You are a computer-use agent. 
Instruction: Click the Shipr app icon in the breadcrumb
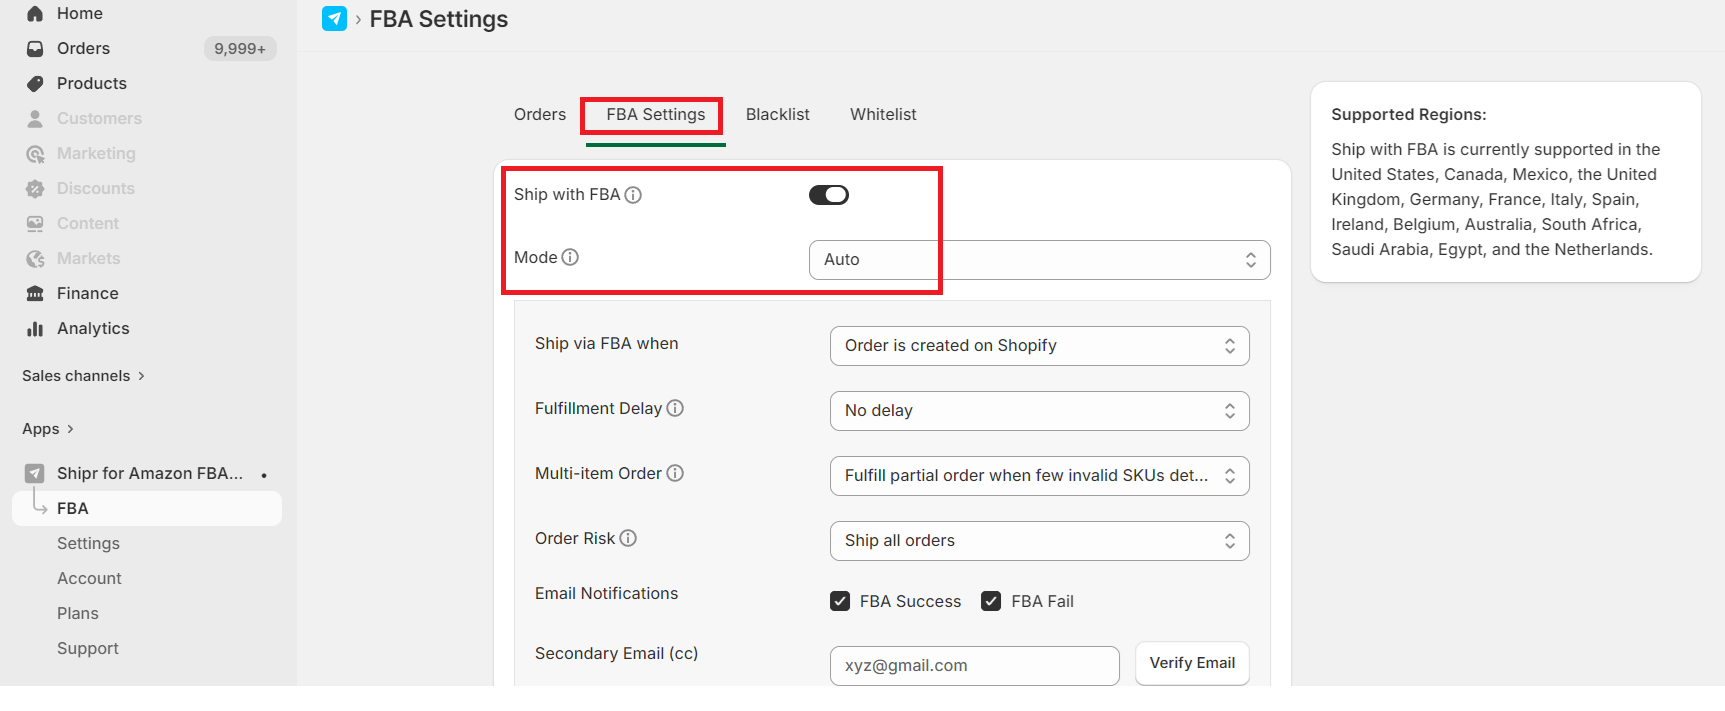coord(334,19)
